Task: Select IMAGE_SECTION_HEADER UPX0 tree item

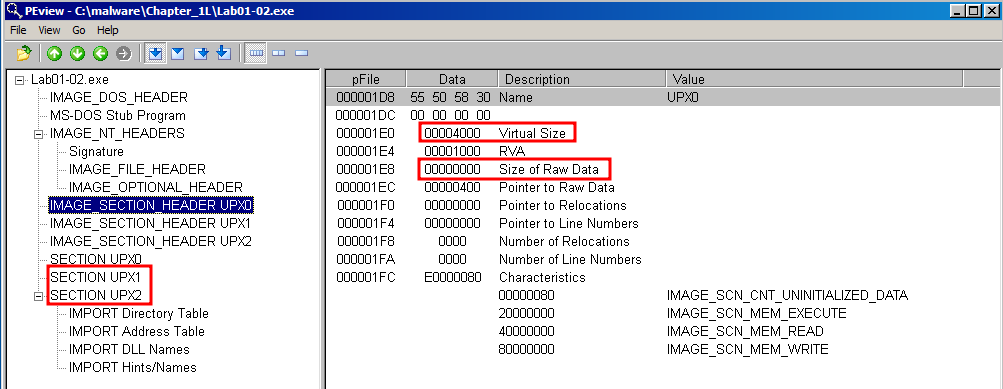Action: pos(151,205)
